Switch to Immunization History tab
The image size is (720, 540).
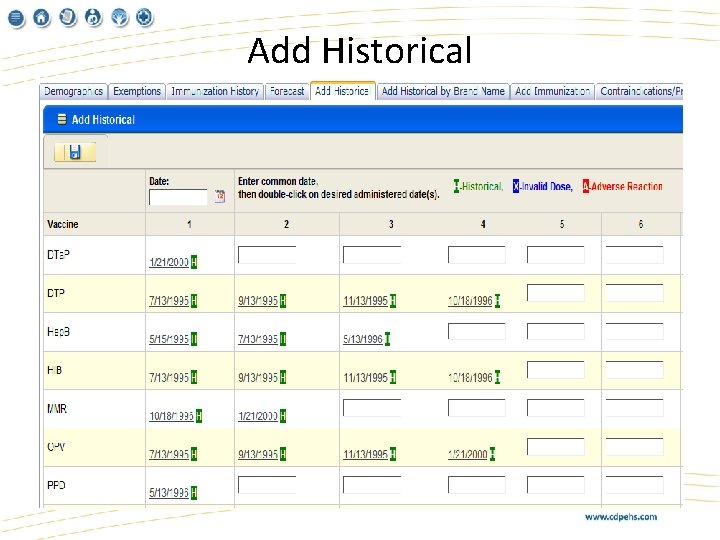coord(215,91)
